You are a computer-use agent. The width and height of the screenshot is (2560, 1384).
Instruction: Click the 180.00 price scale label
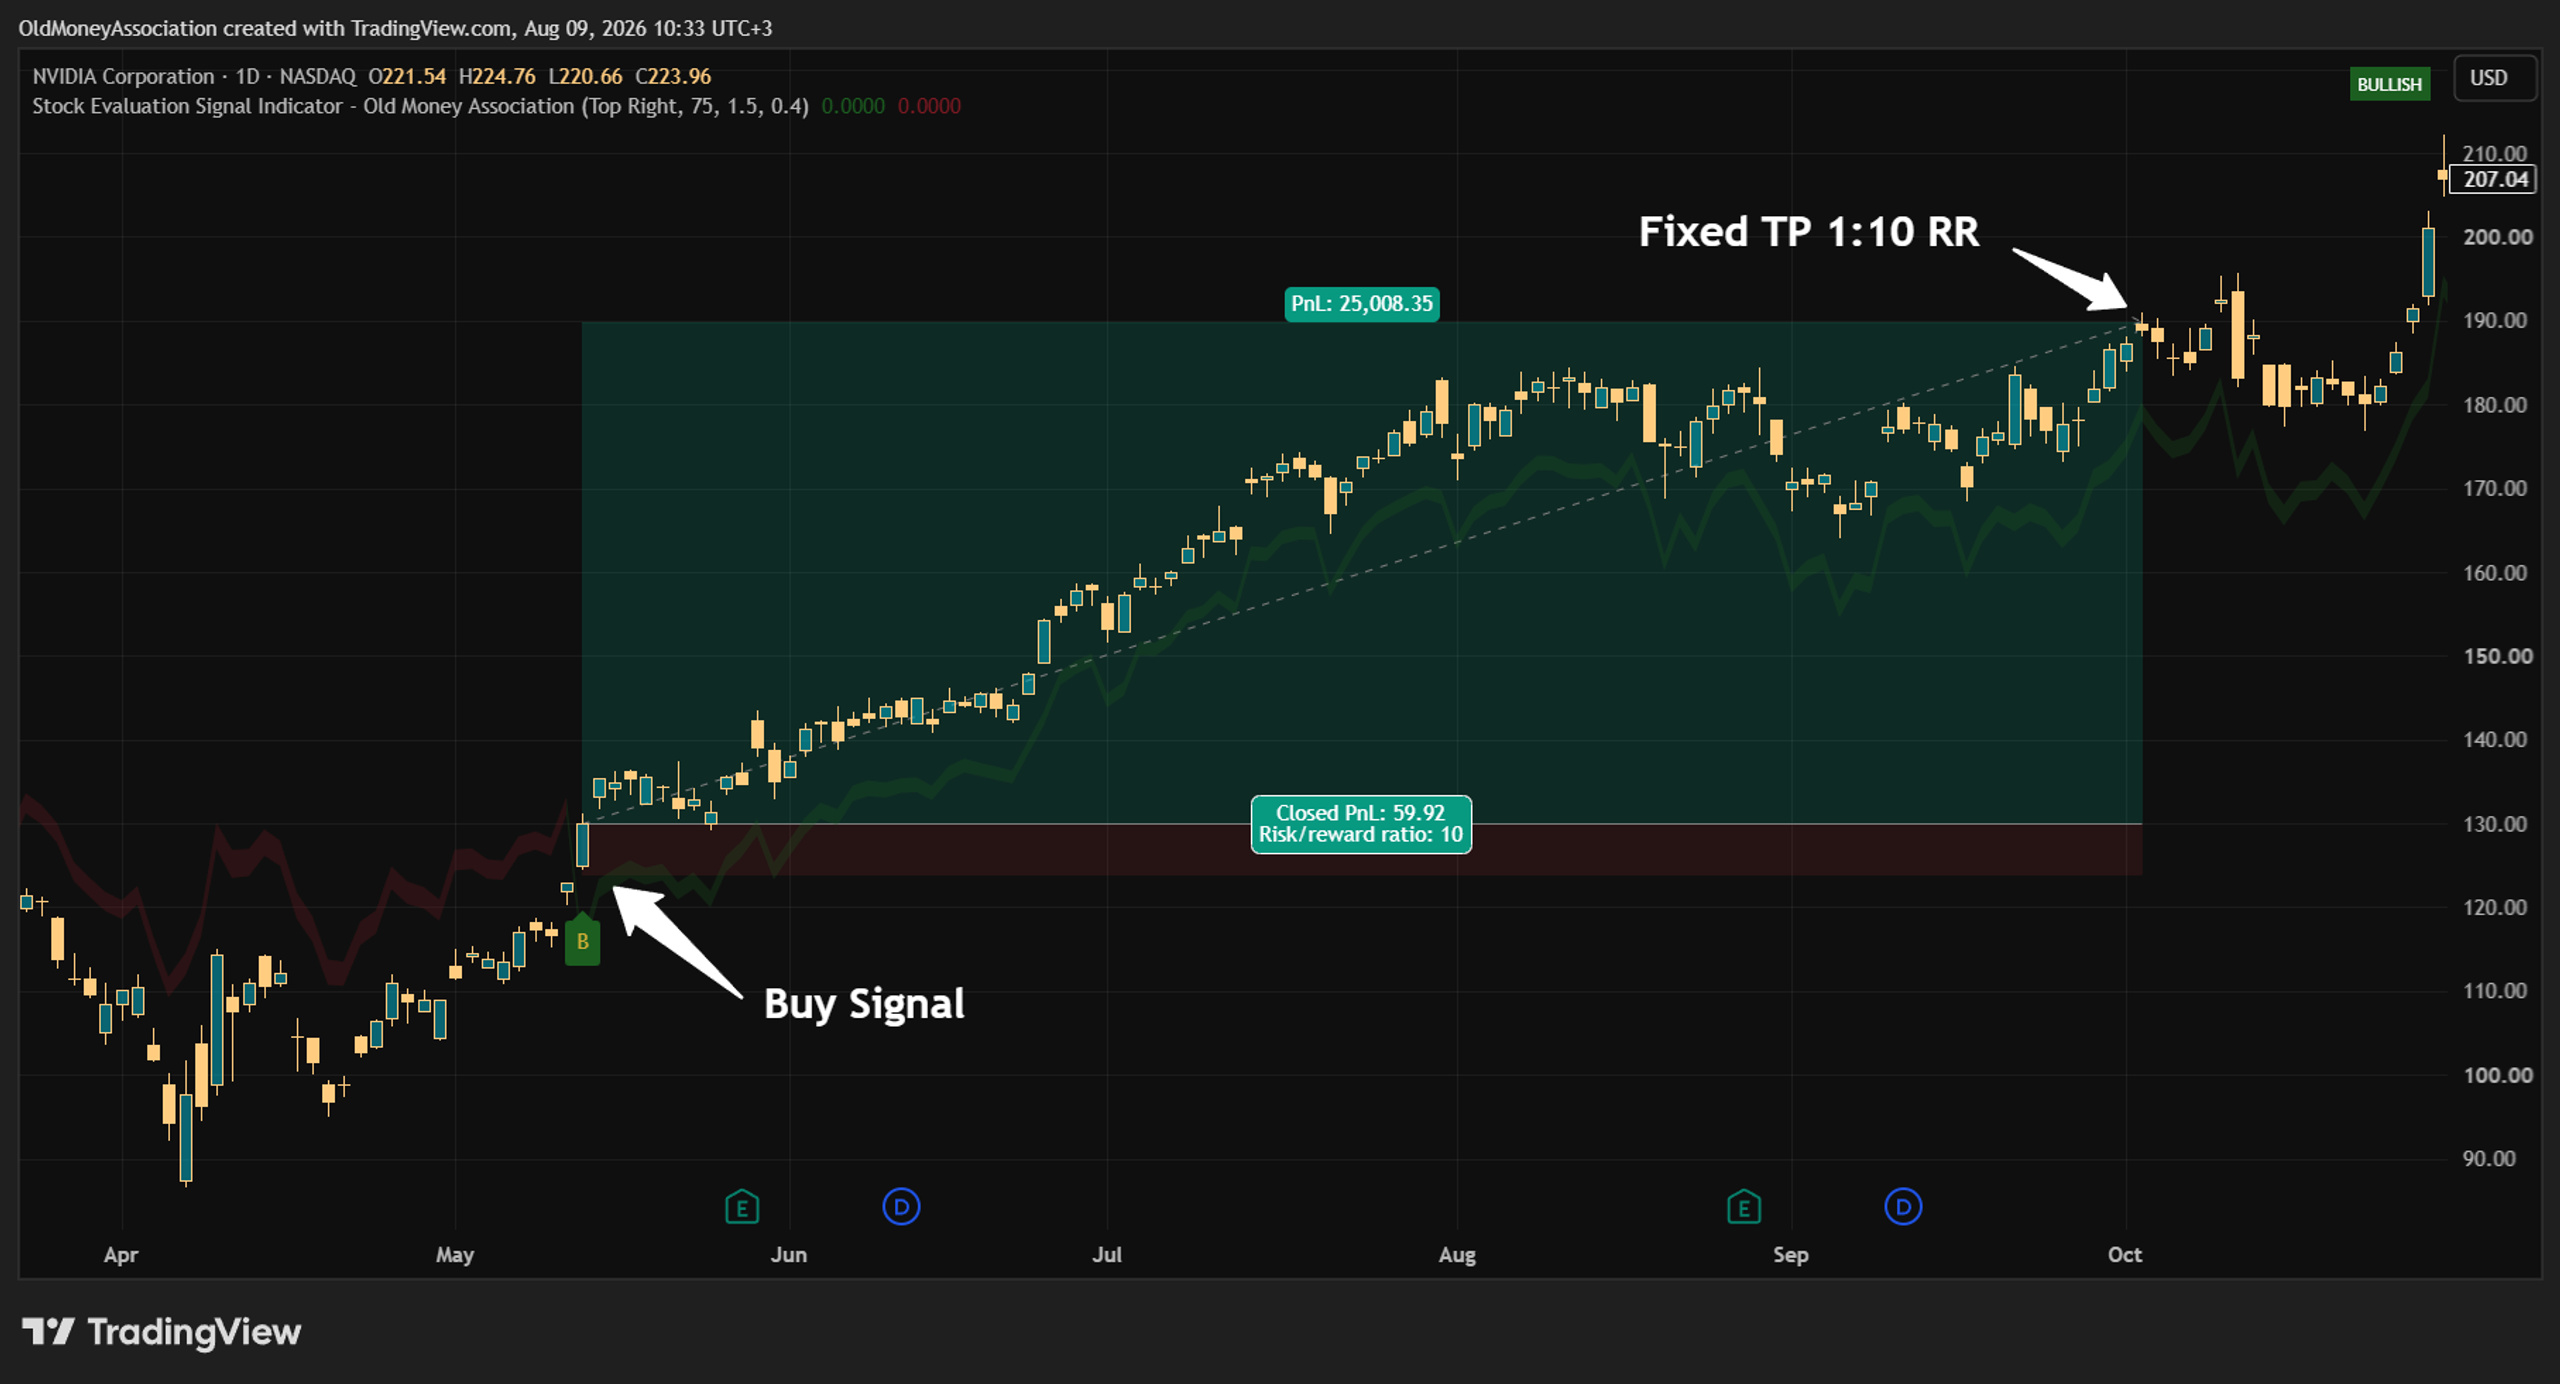2494,405
